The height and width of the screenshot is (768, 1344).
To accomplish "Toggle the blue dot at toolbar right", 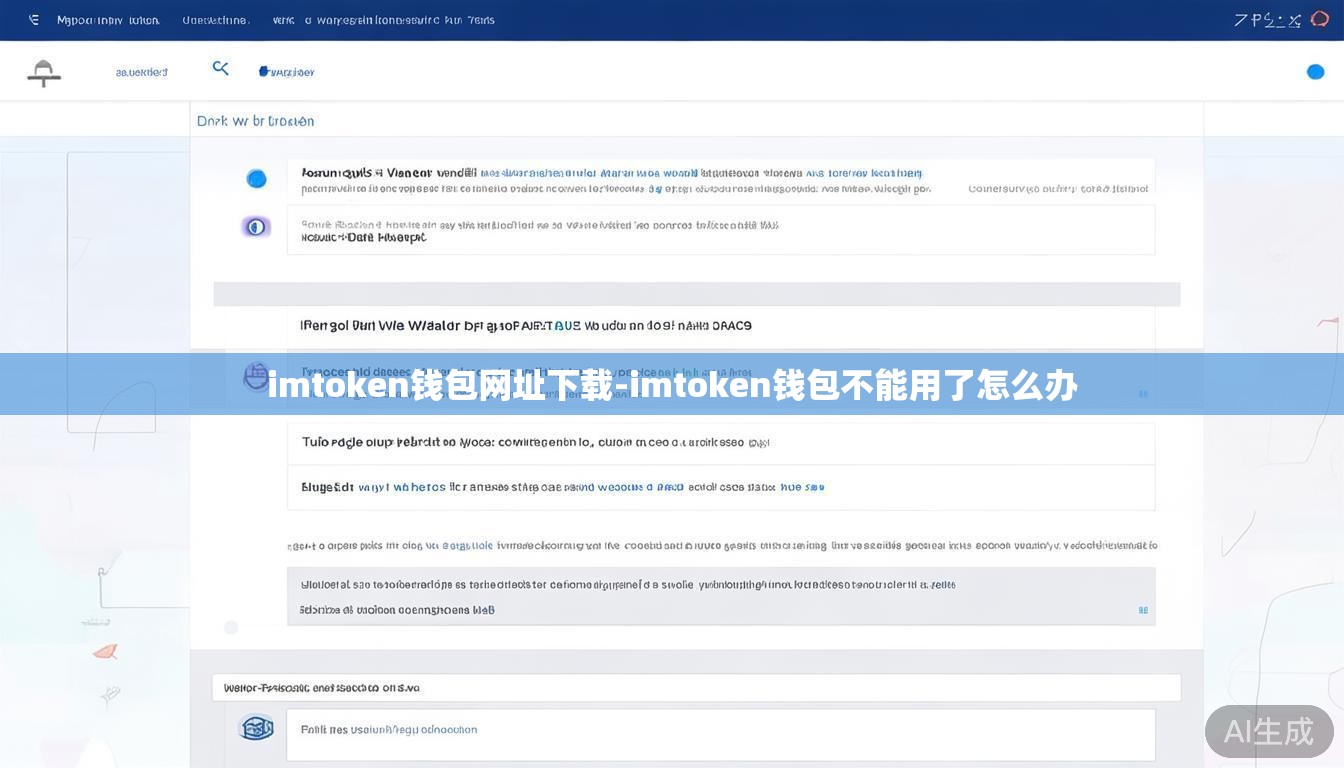I will pos(1316,71).
